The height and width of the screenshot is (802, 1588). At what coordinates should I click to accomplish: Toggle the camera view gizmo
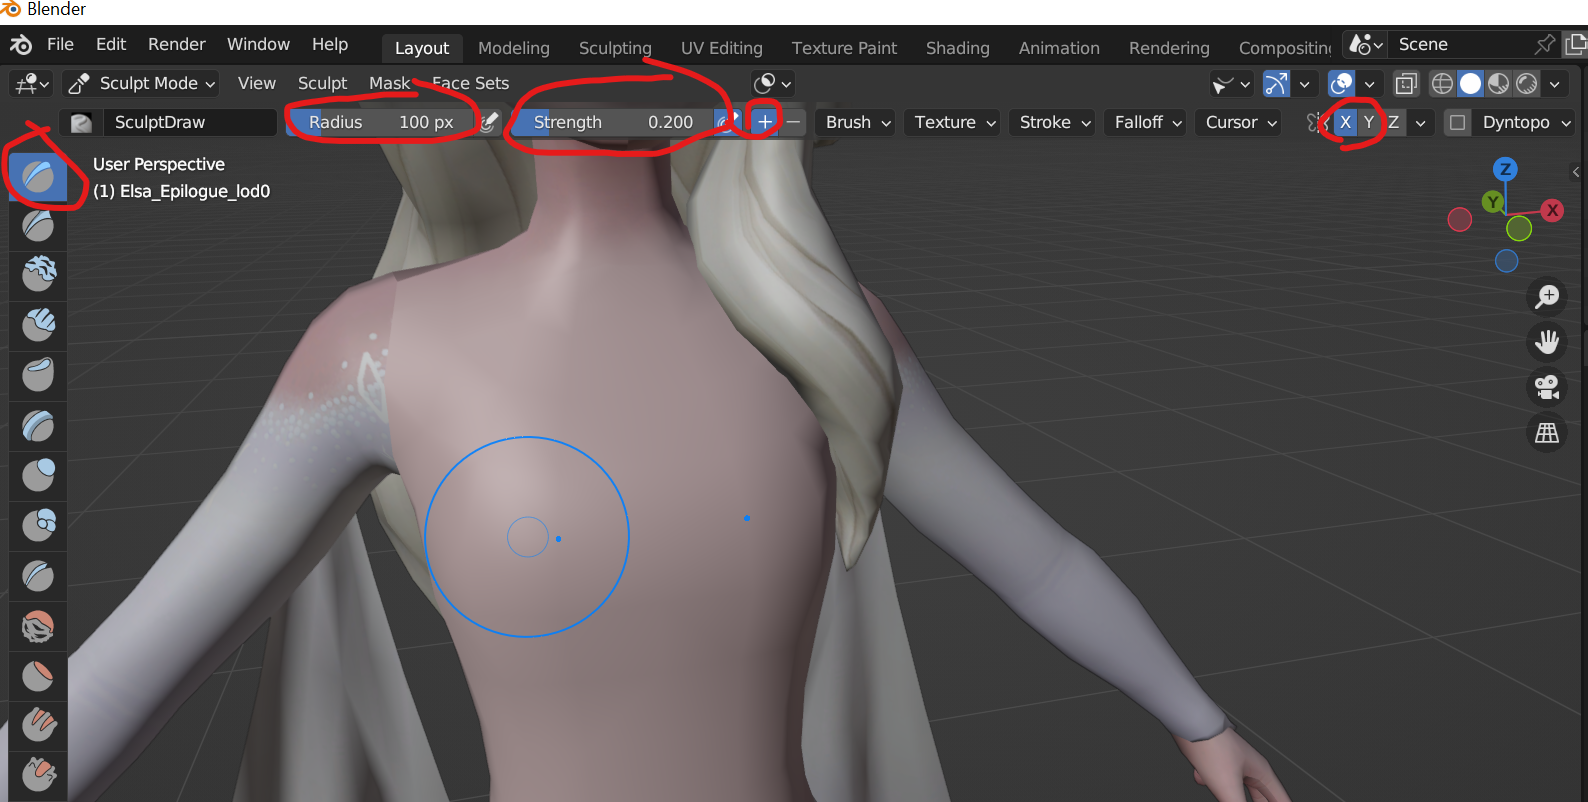(1547, 387)
